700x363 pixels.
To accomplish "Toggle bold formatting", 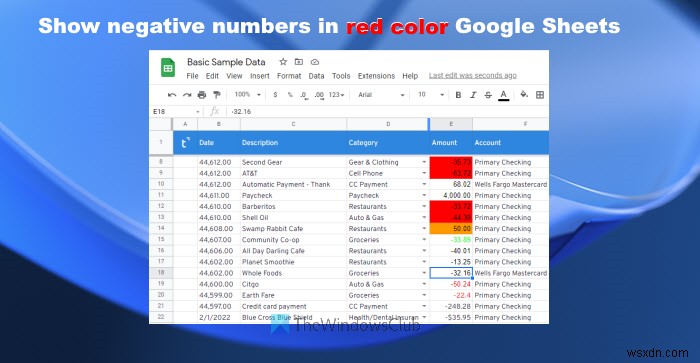I will coord(458,95).
